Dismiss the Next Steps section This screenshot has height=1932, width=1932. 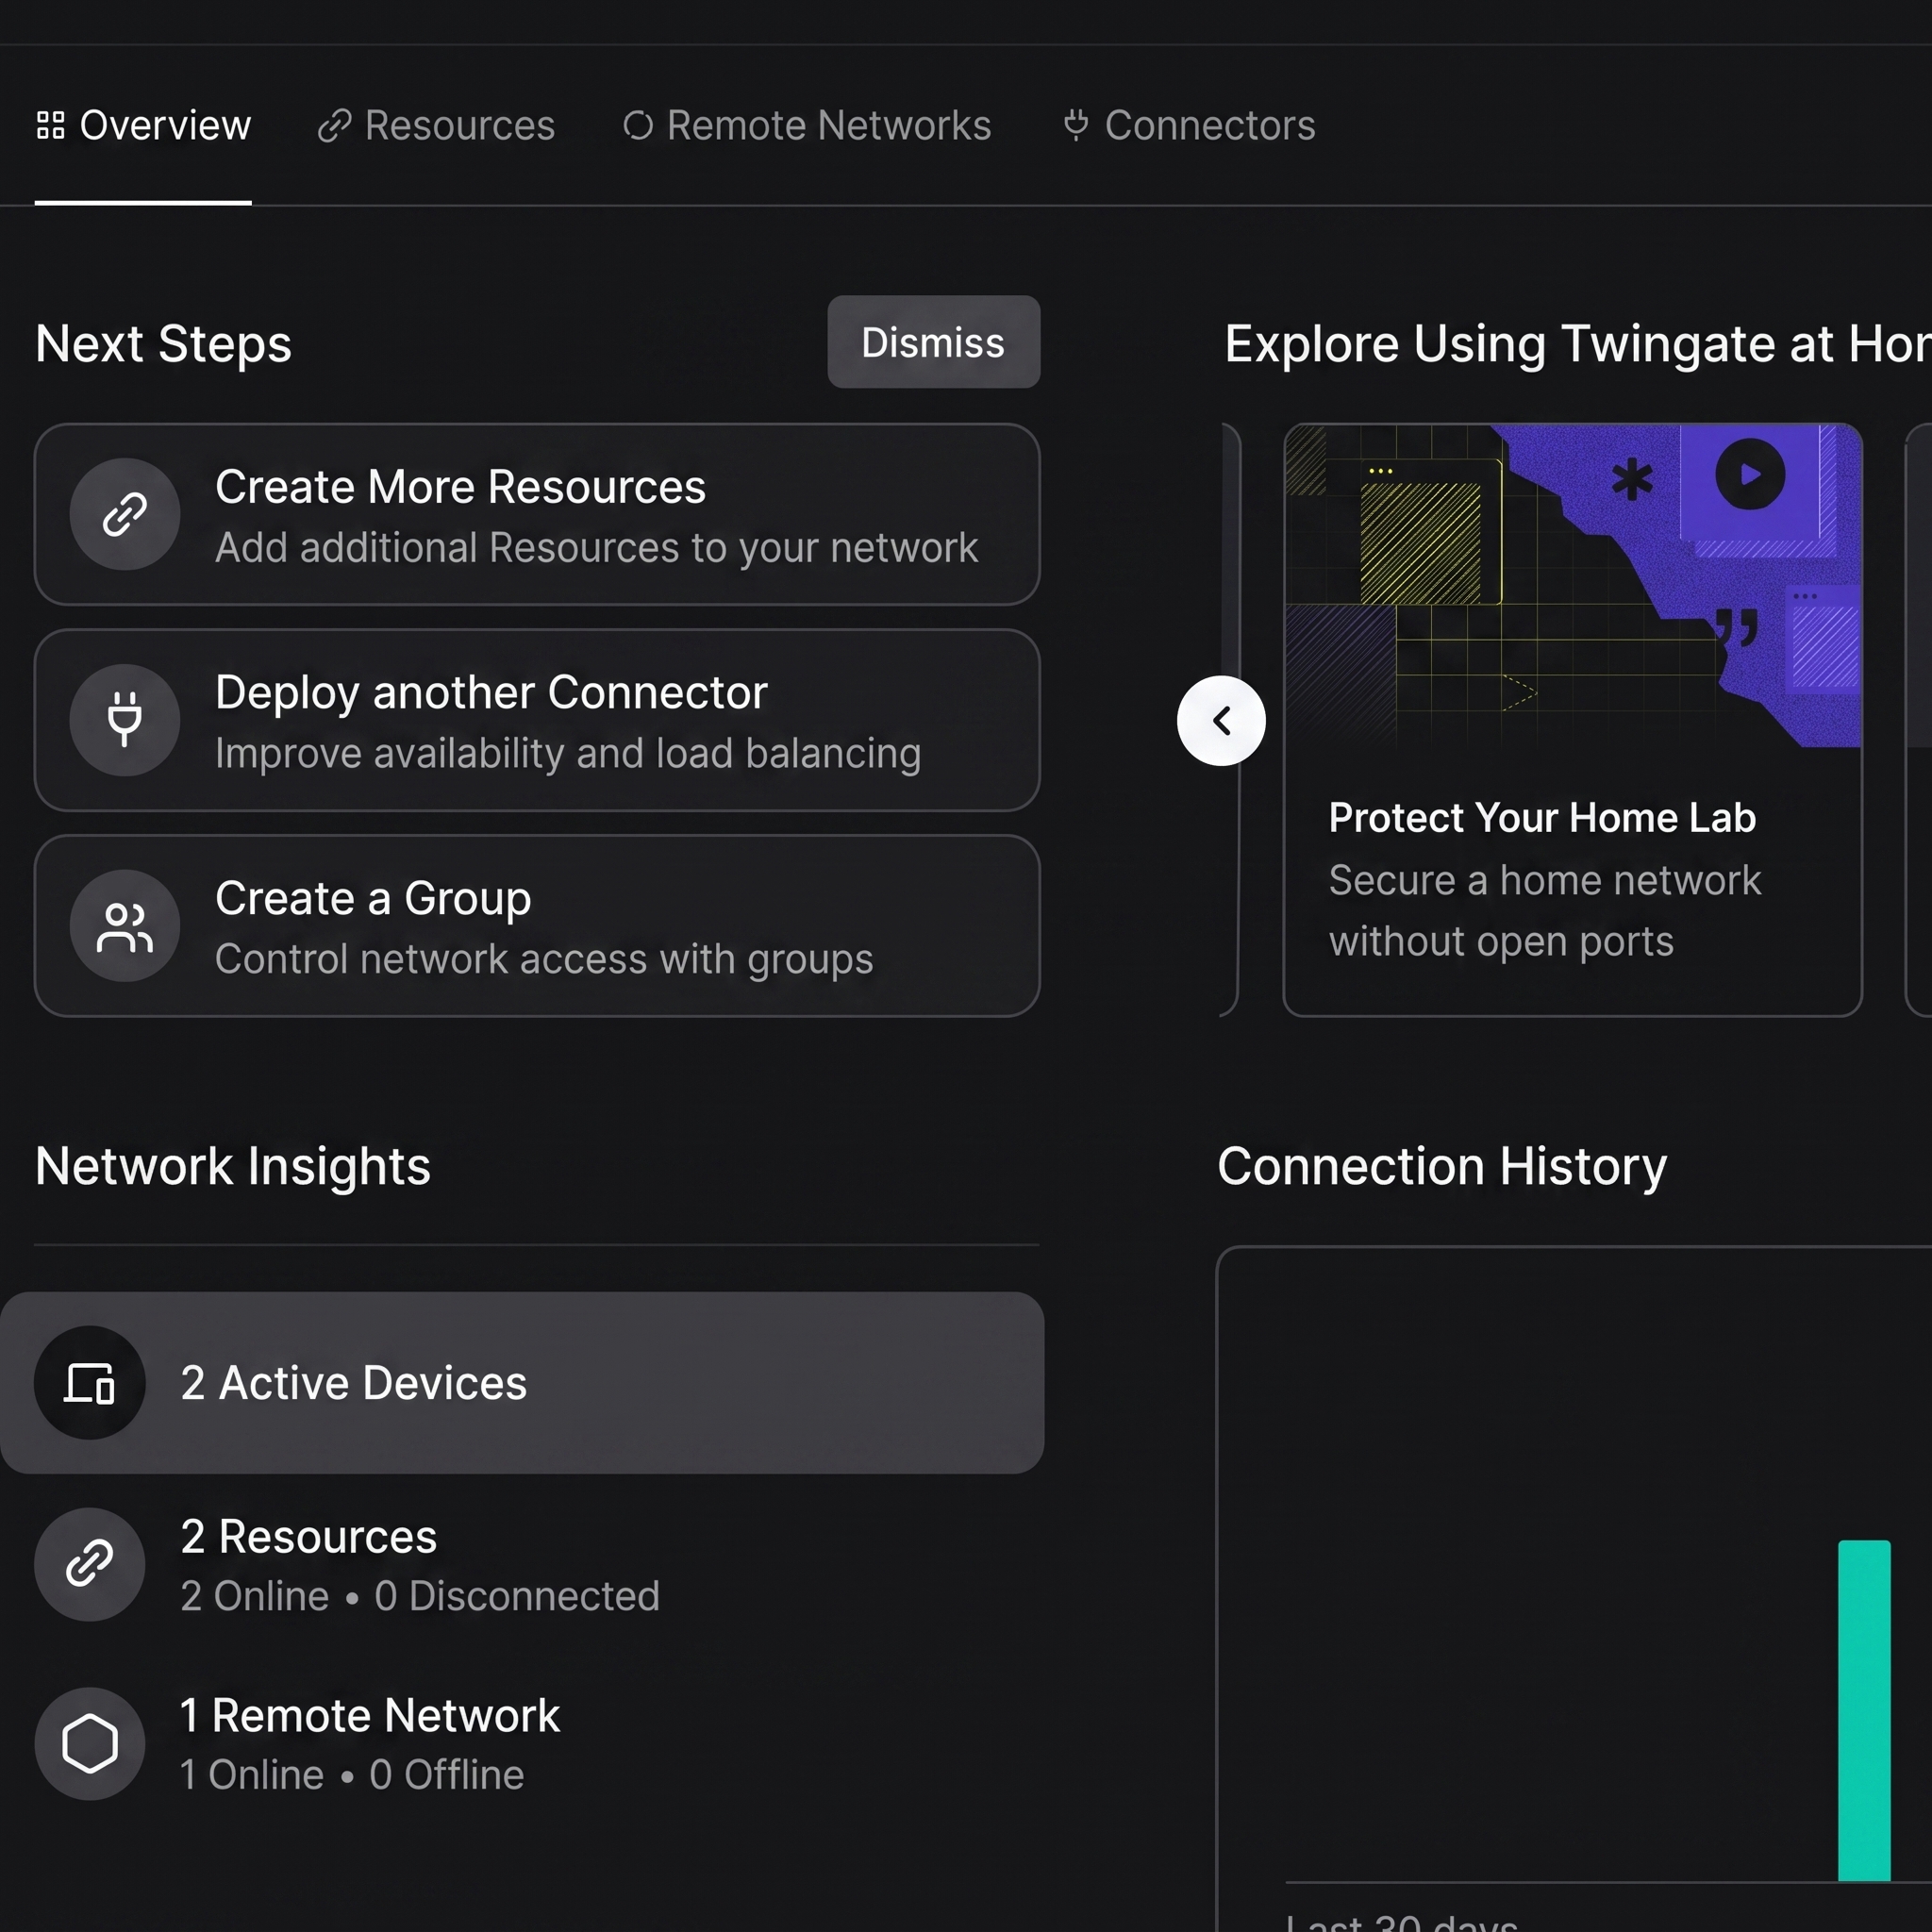(933, 342)
